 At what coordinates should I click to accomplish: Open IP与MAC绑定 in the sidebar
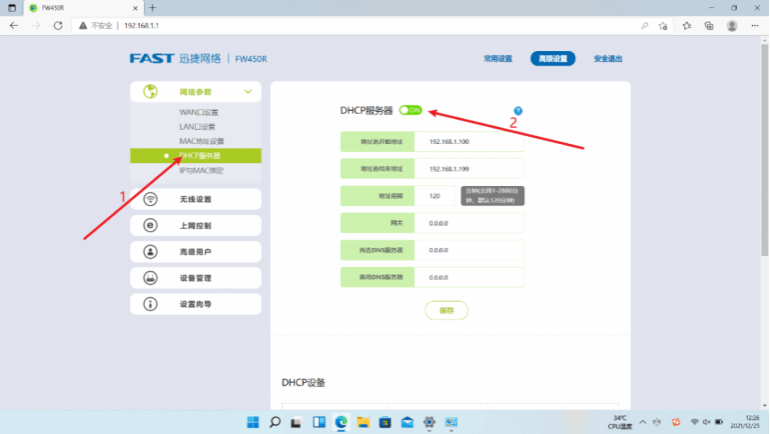[x=201, y=171]
